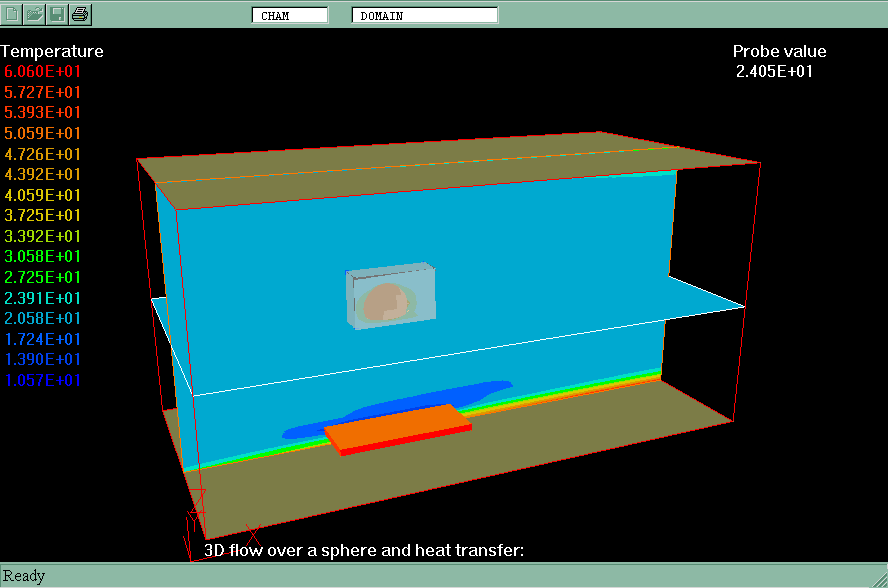Click the New file toolbar icon
888x588 pixels.
tap(13, 14)
